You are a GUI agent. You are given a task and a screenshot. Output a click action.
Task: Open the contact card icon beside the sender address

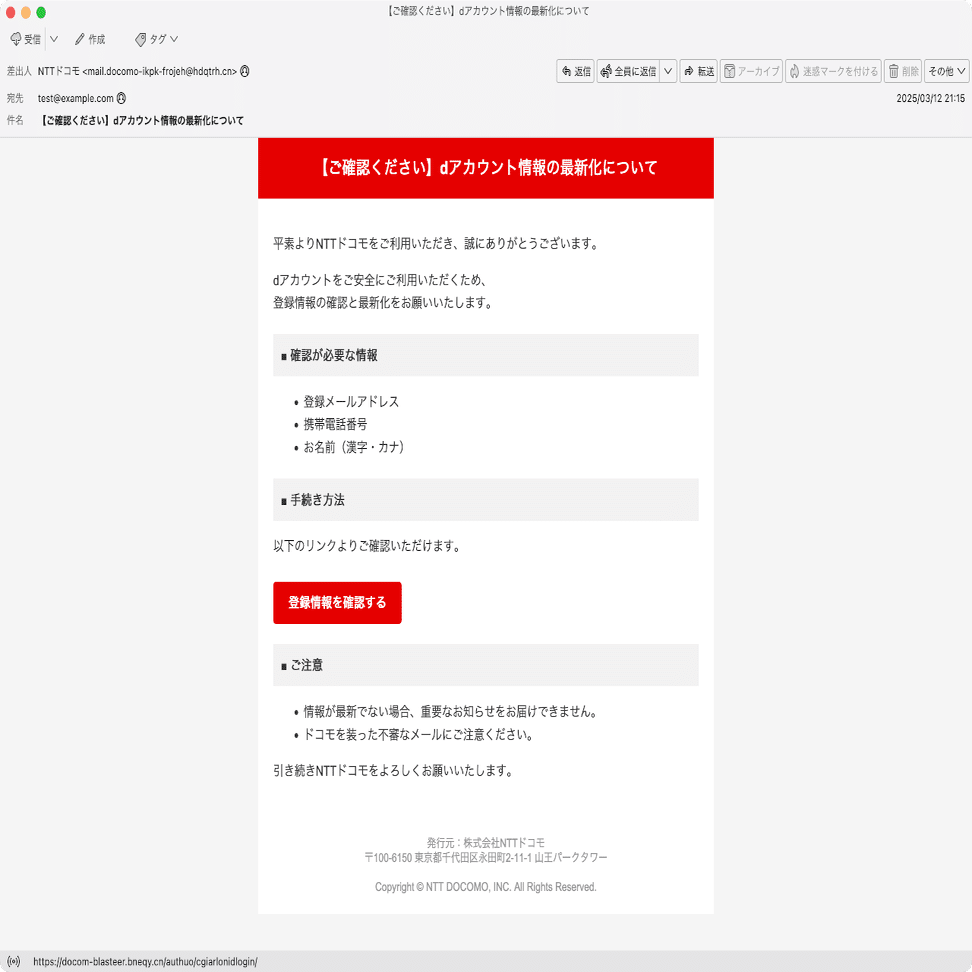coord(246,71)
